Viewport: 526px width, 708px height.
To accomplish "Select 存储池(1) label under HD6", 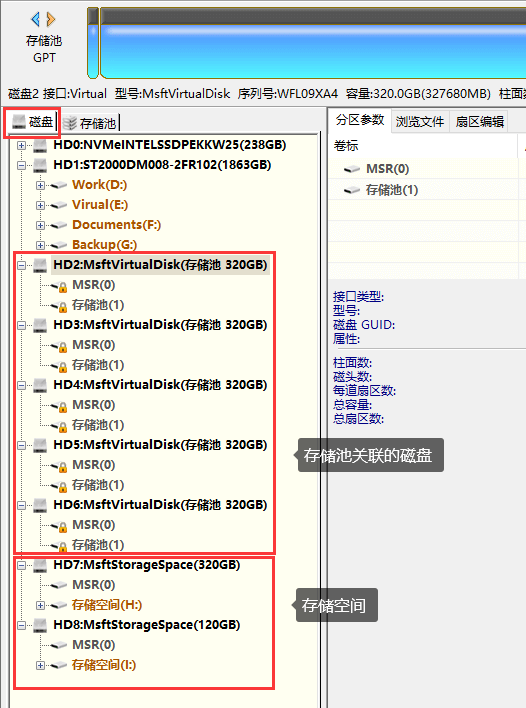I will (98, 545).
